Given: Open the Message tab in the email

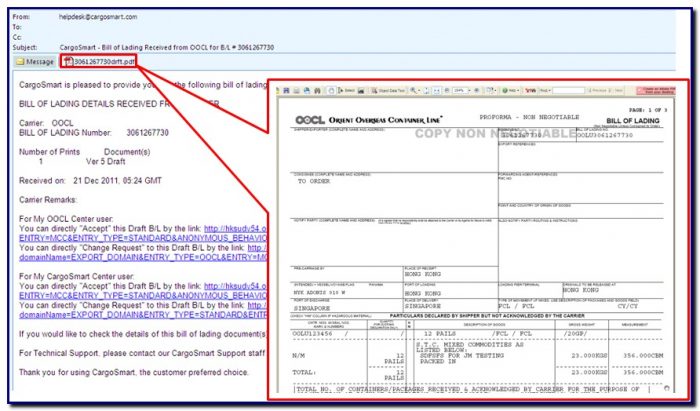Looking at the screenshot, I should (35, 62).
